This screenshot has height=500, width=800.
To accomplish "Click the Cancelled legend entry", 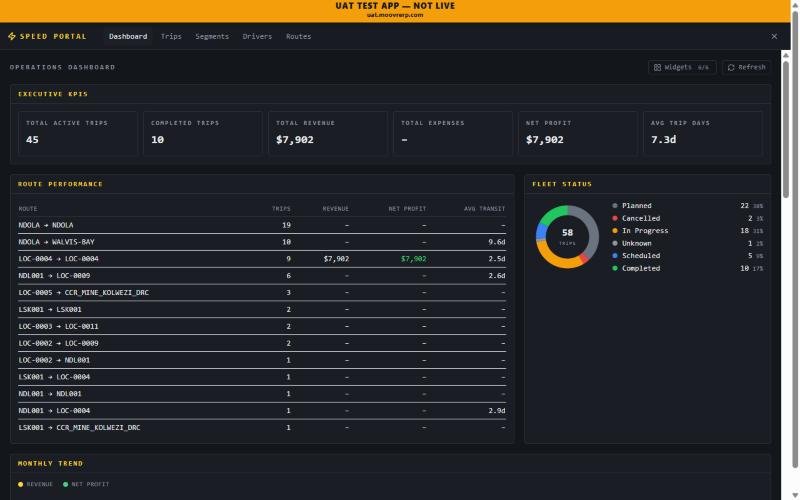I will point(687,218).
